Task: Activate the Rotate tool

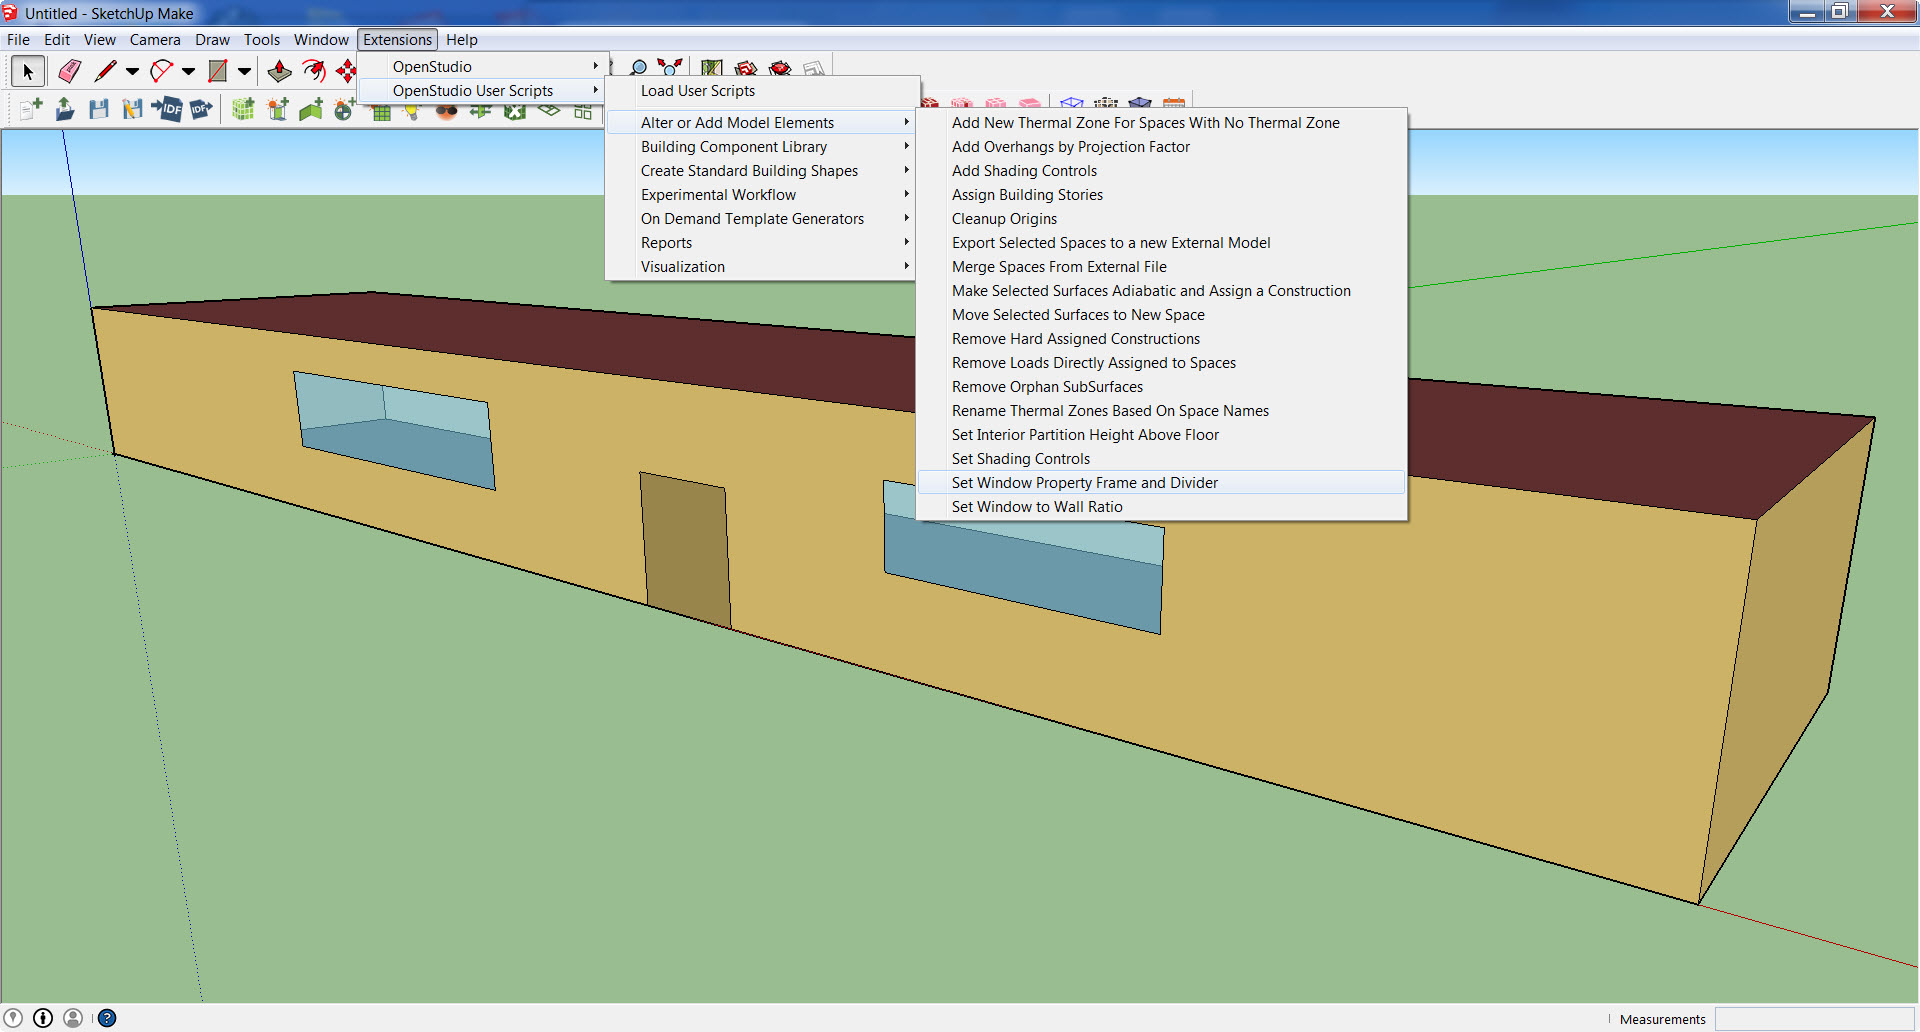Action: (x=315, y=71)
